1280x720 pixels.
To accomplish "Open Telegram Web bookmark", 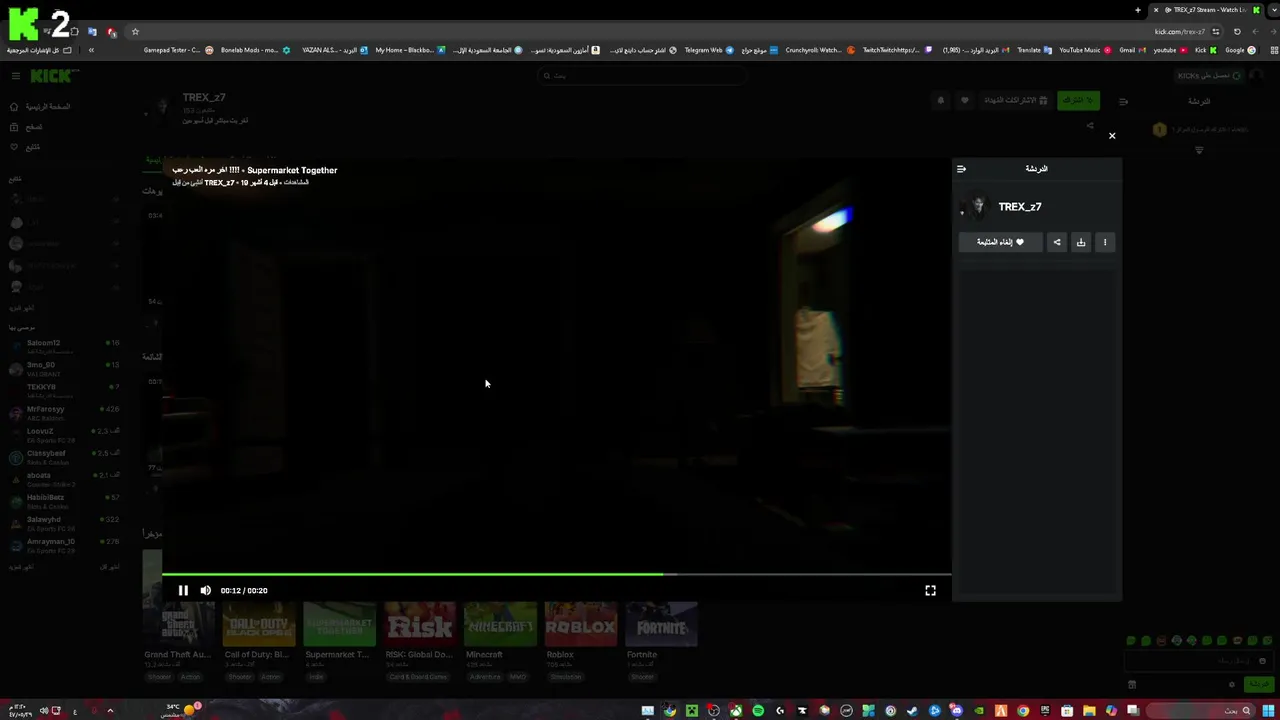I will tap(709, 50).
